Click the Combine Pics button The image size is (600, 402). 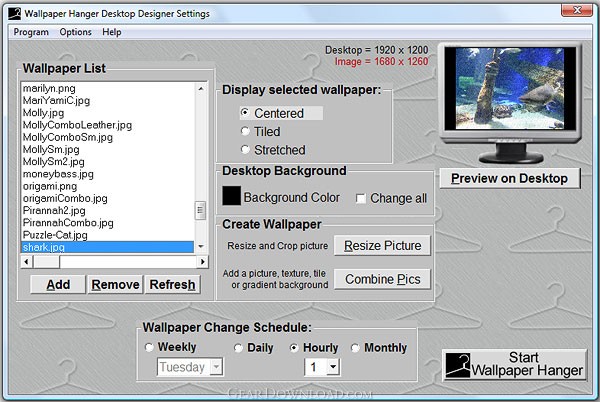click(x=382, y=279)
